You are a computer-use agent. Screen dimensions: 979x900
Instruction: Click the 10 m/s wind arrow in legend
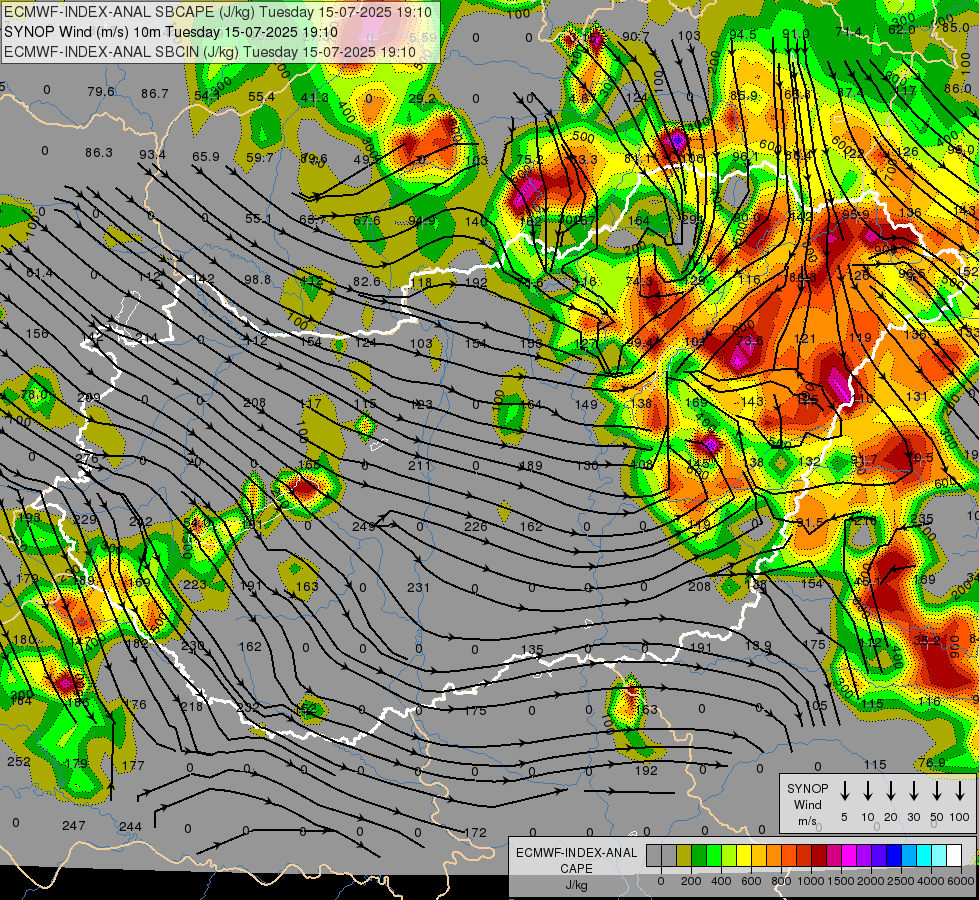(x=868, y=791)
